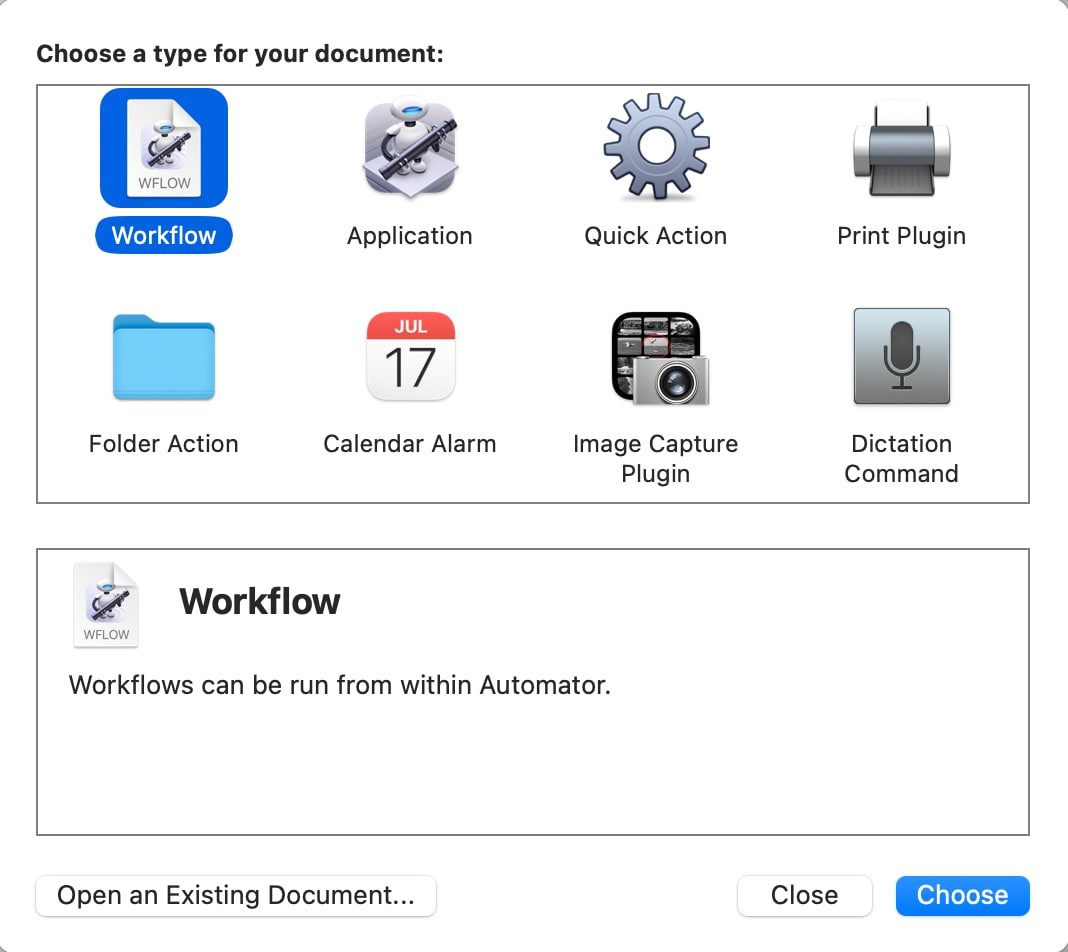The height and width of the screenshot is (952, 1068).
Task: Click 'Choose a type for your document:' heading
Action: pyautogui.click(x=240, y=54)
